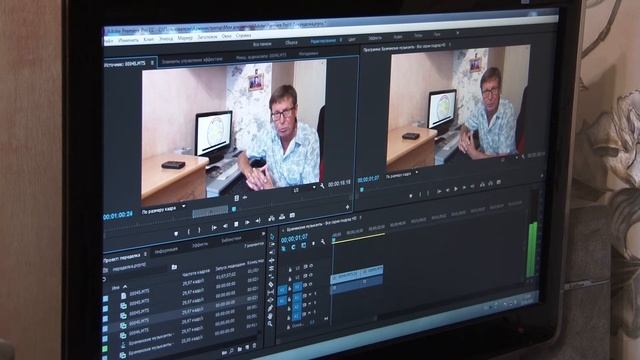Open Информация tab in Project panel
Screen dimensions: 640x360
tap(167, 250)
